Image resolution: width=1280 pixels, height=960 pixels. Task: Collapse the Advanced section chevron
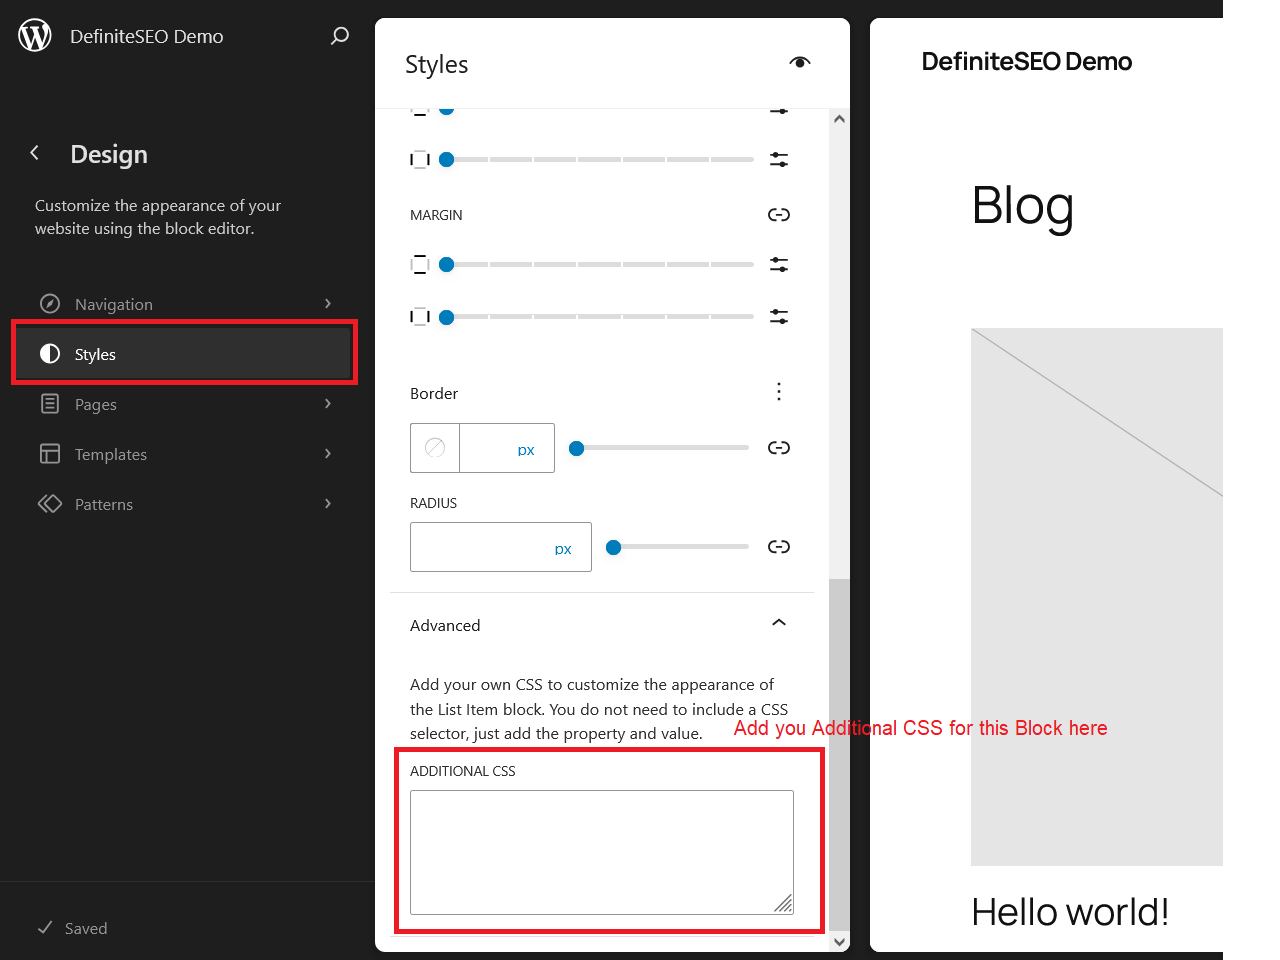tap(779, 623)
